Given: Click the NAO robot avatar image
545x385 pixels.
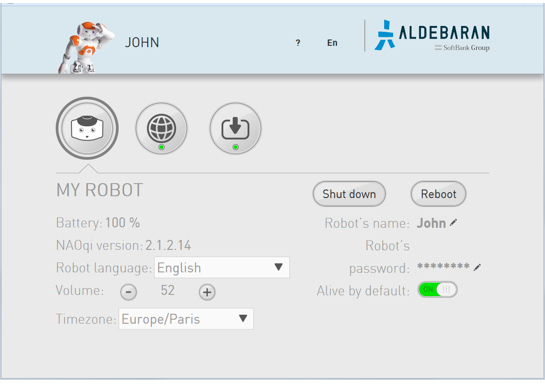Looking at the screenshot, I should 87,47.
